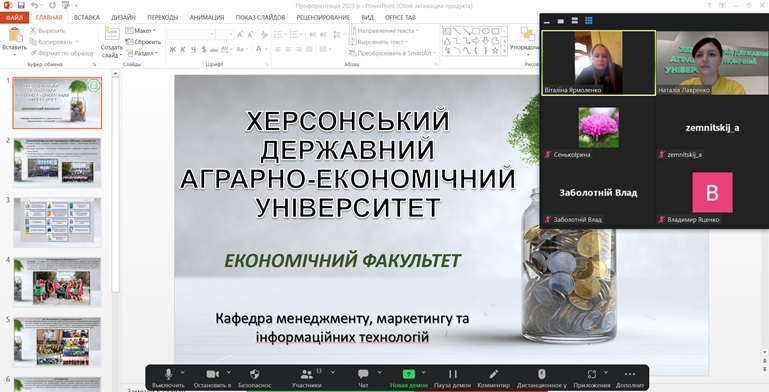Start slideshow from Quick Access toolbar icon
The width and height of the screenshot is (769, 392).
(x=66, y=5)
